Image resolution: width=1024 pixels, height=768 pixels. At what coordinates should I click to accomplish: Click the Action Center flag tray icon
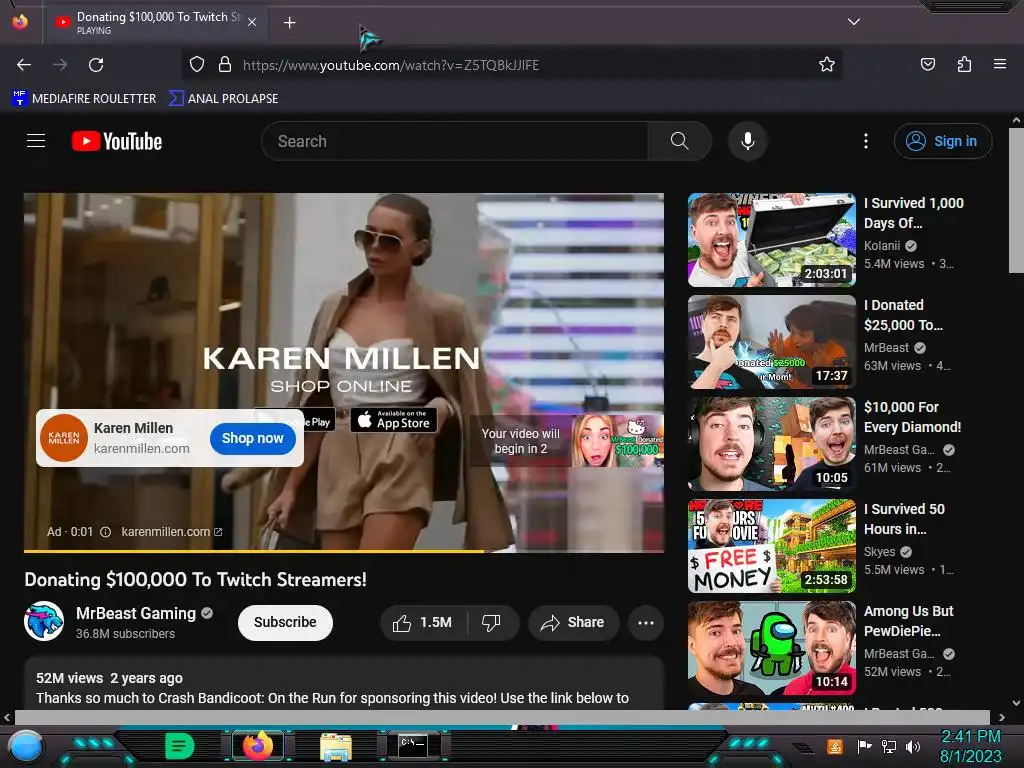[865, 746]
